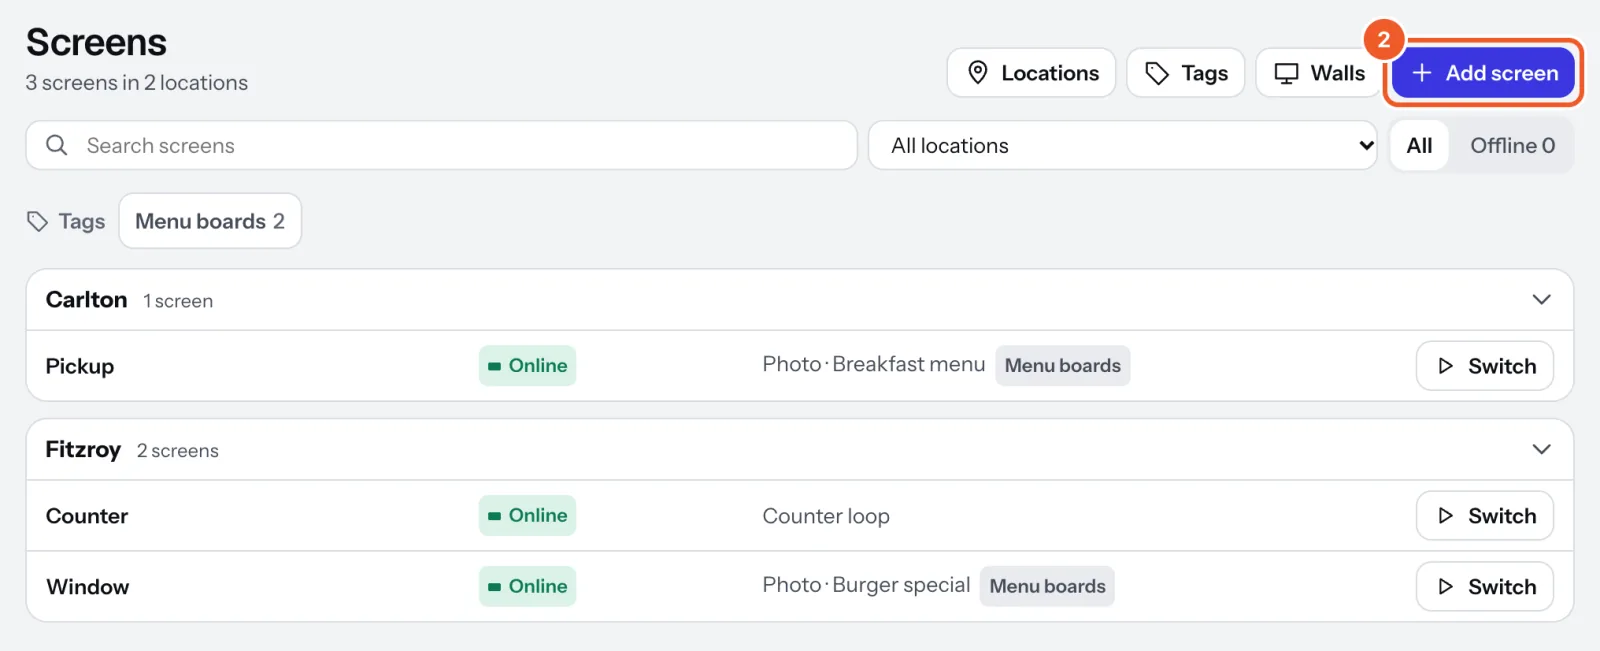Click the Add screen button
The width and height of the screenshot is (1600, 651).
(1483, 73)
